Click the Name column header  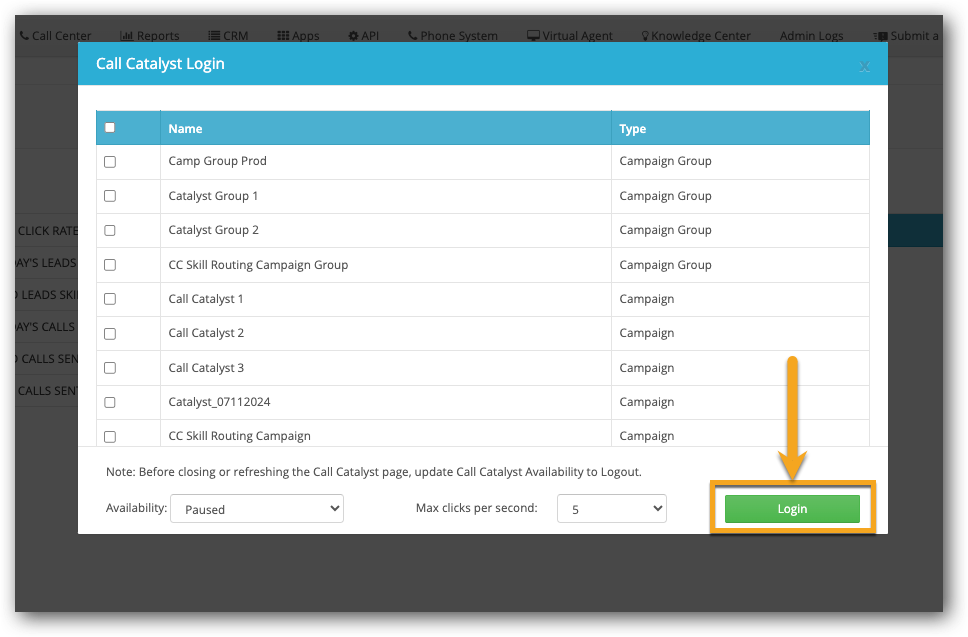coord(386,128)
